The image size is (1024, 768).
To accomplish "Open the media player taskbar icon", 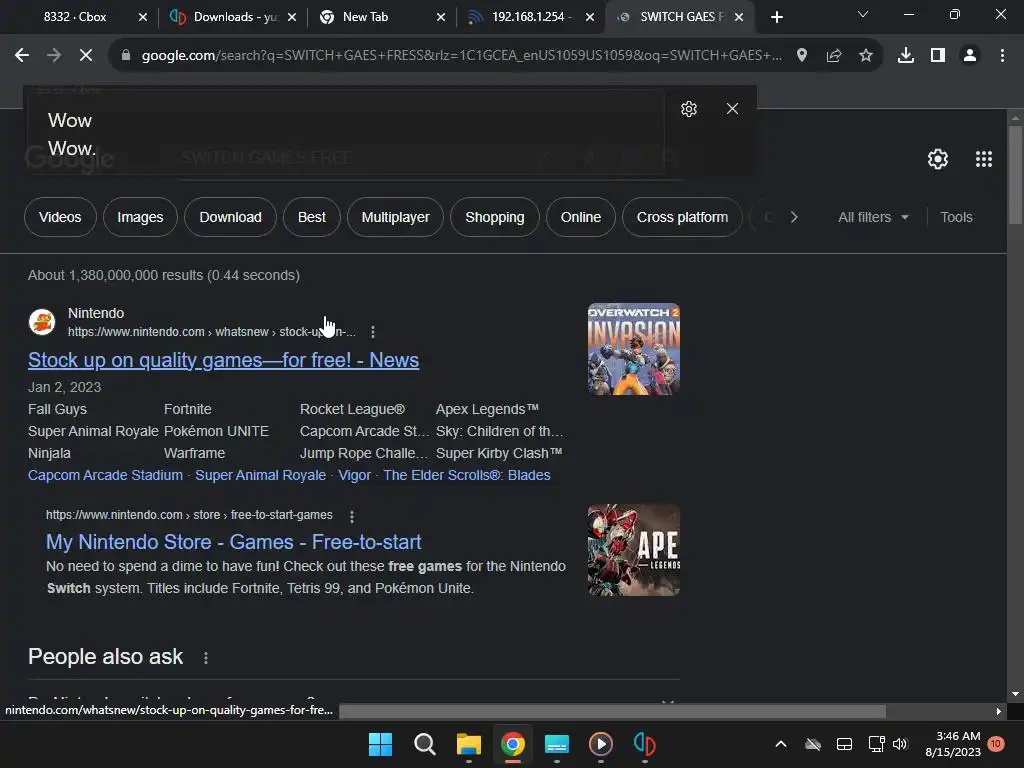I will [601, 744].
